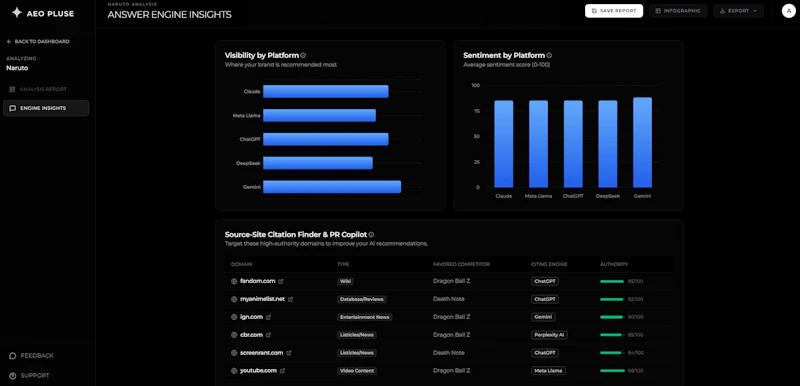This screenshot has width=800, height=386.
Task: Click Death Note in myanimelist.net row
Action: pos(448,299)
